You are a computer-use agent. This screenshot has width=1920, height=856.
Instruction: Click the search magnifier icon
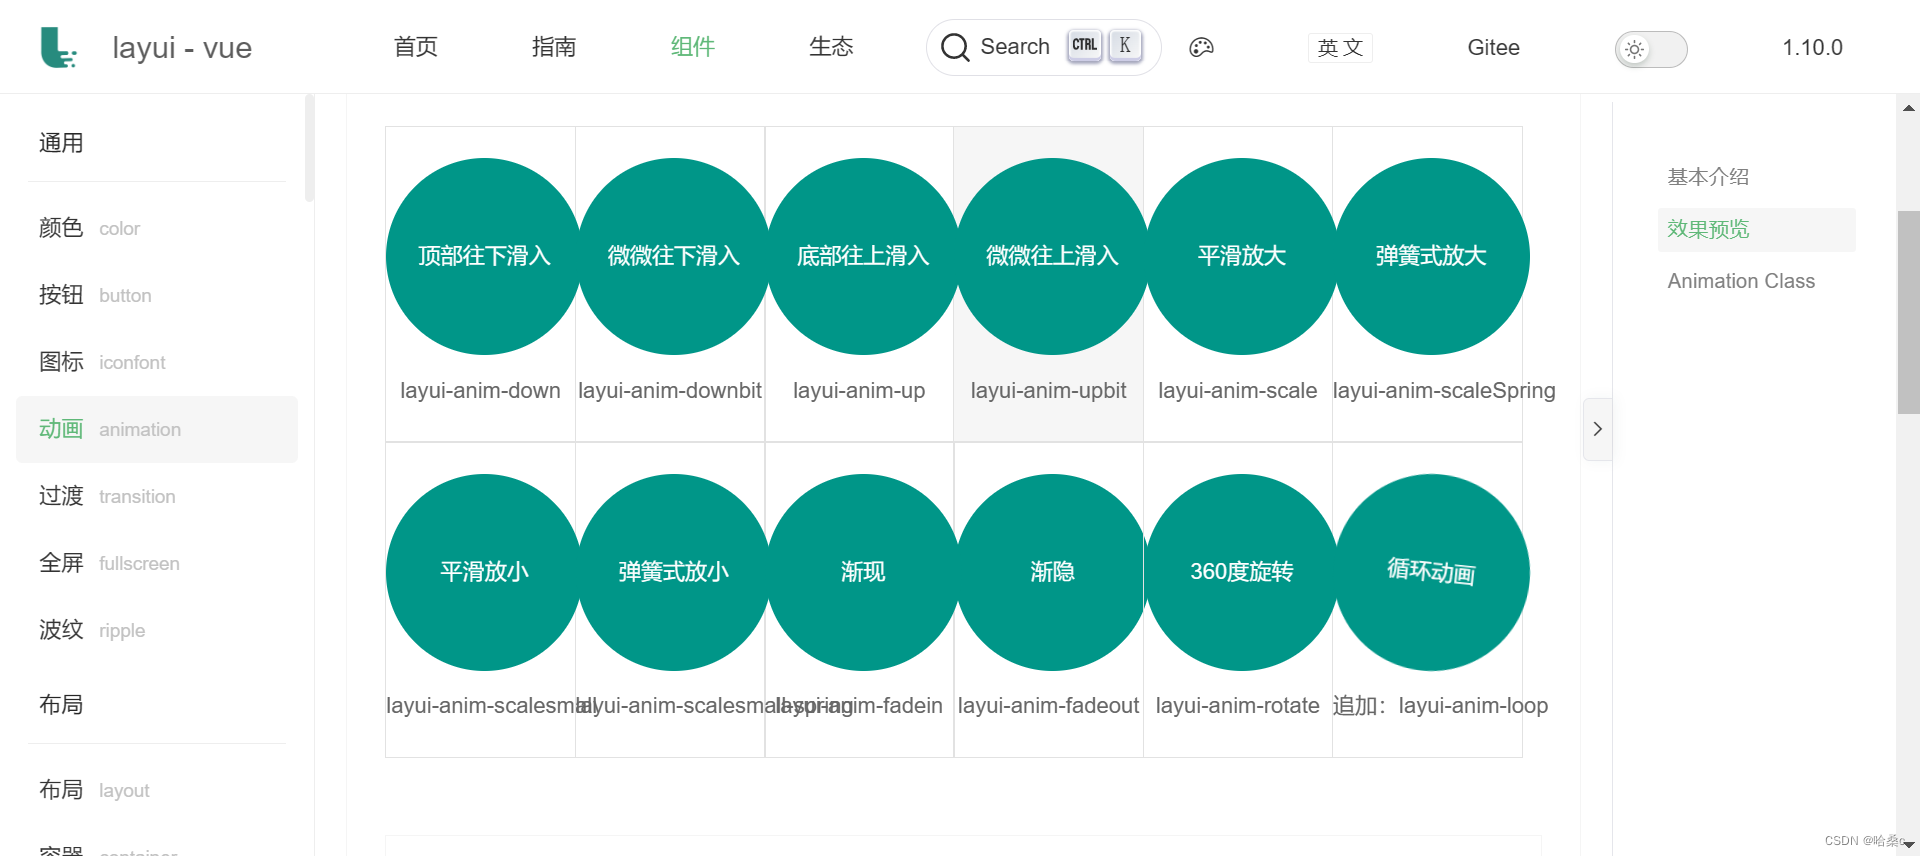pos(955,47)
